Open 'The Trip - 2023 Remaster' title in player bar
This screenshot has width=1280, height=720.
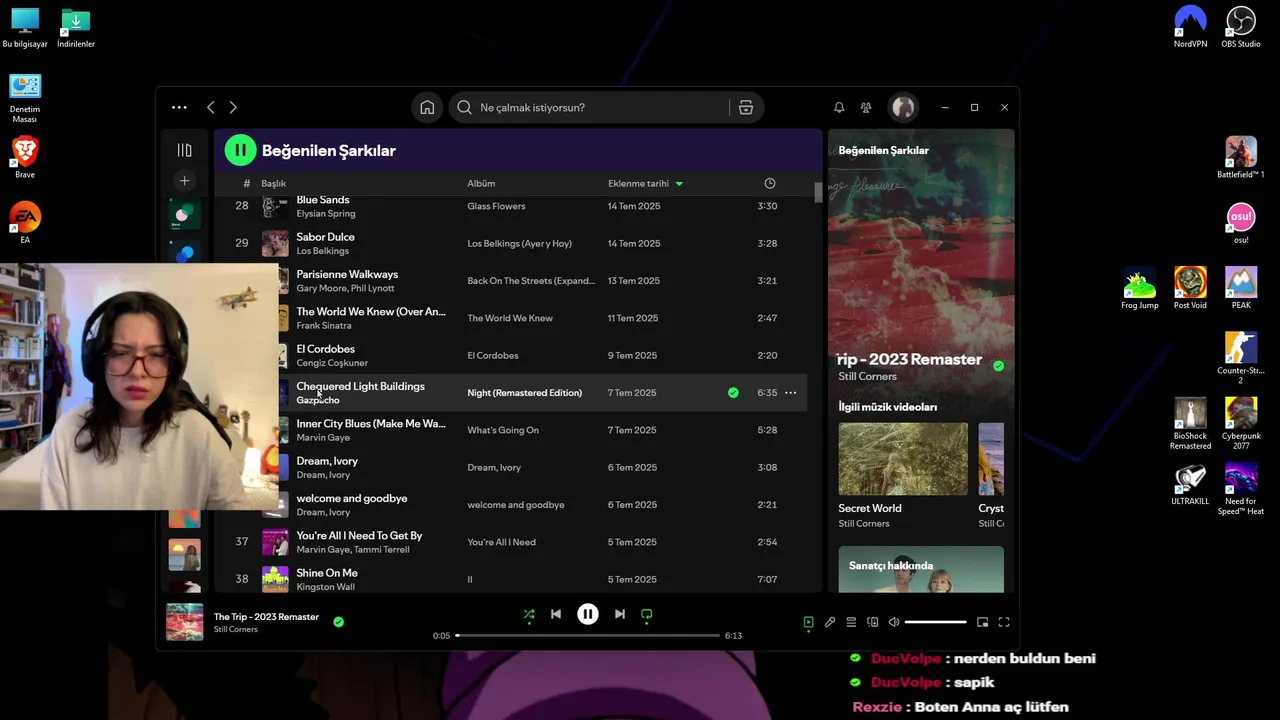coord(266,617)
